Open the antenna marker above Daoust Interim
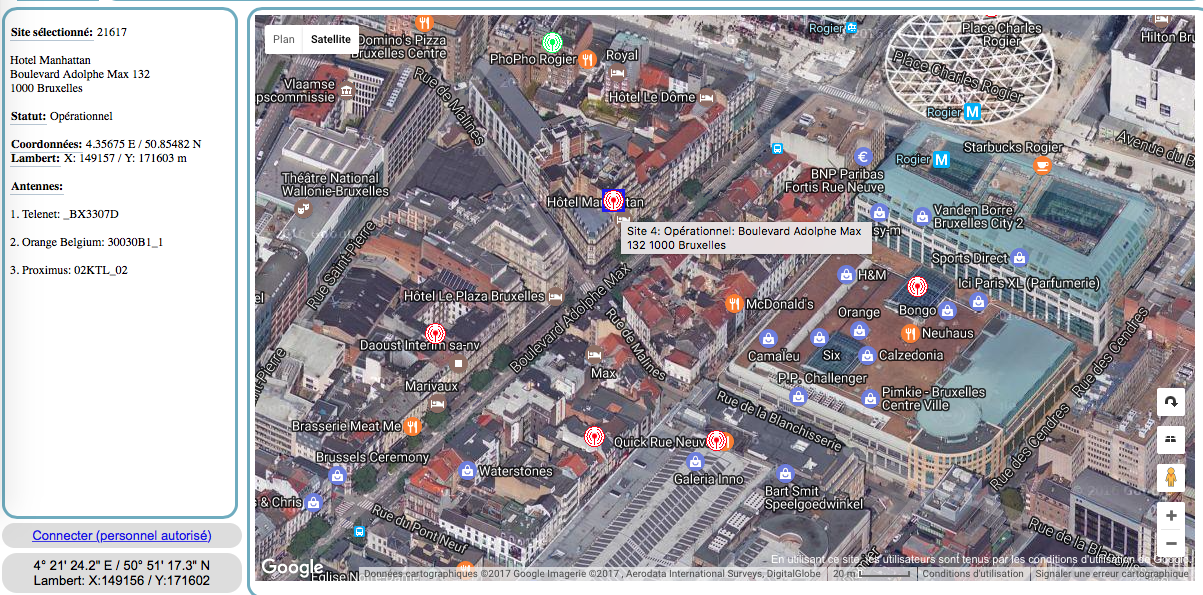The image size is (1203, 595). coord(435,333)
